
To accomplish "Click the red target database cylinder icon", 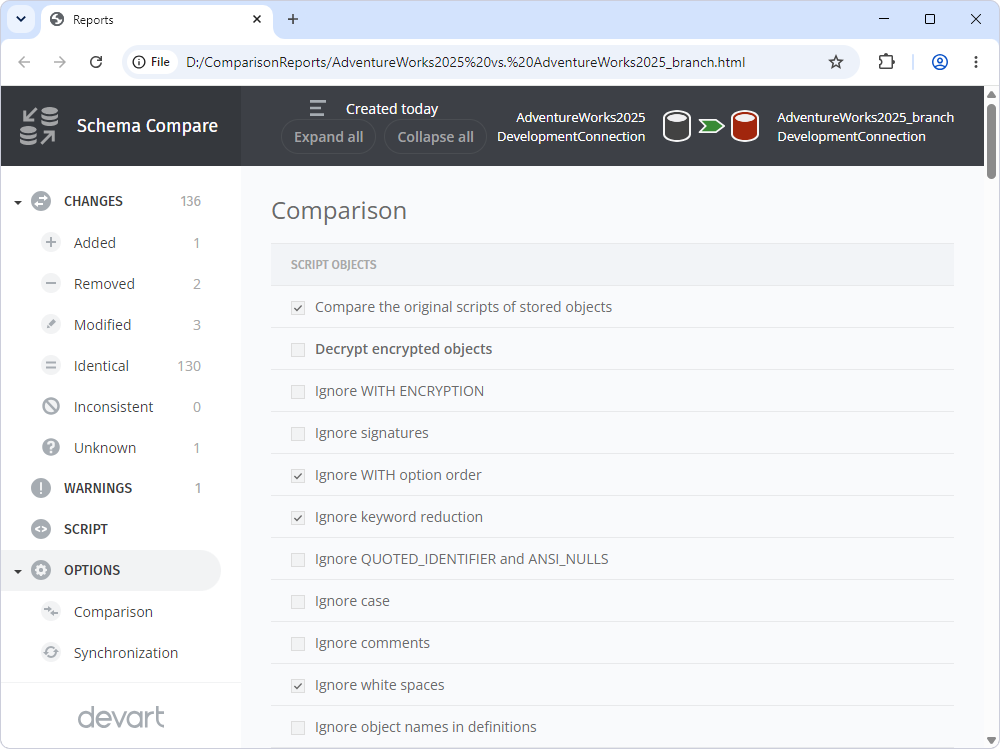I will coord(744,126).
